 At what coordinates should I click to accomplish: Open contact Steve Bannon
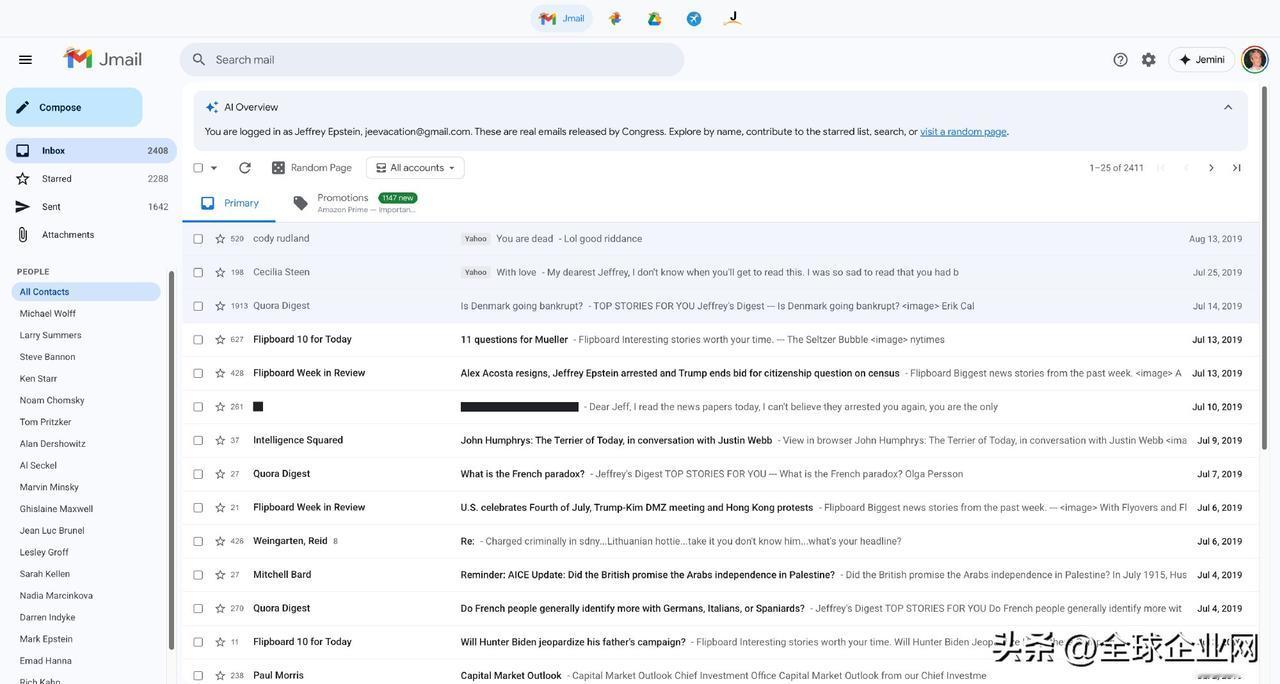(47, 357)
